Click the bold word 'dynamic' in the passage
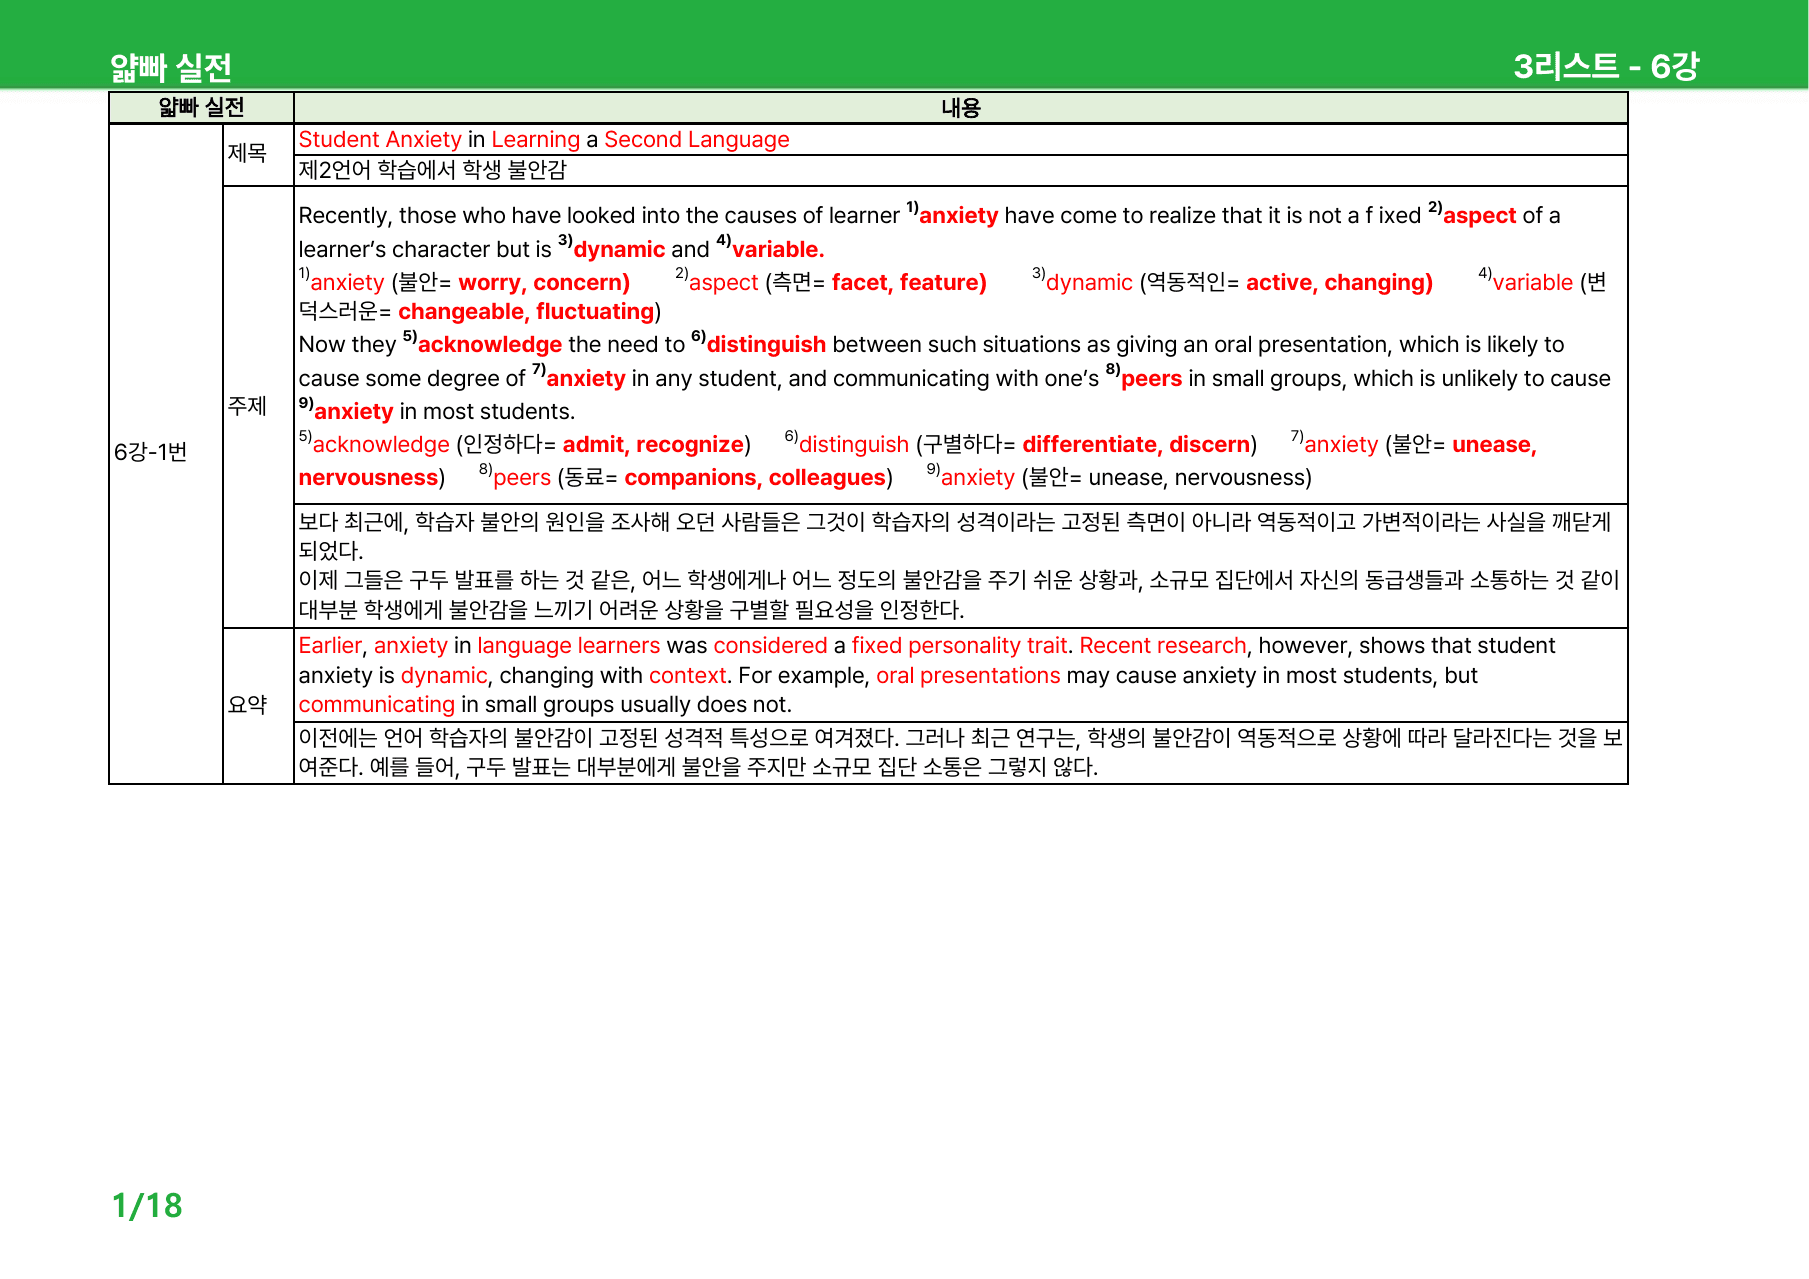The image size is (1809, 1279). 619,250
